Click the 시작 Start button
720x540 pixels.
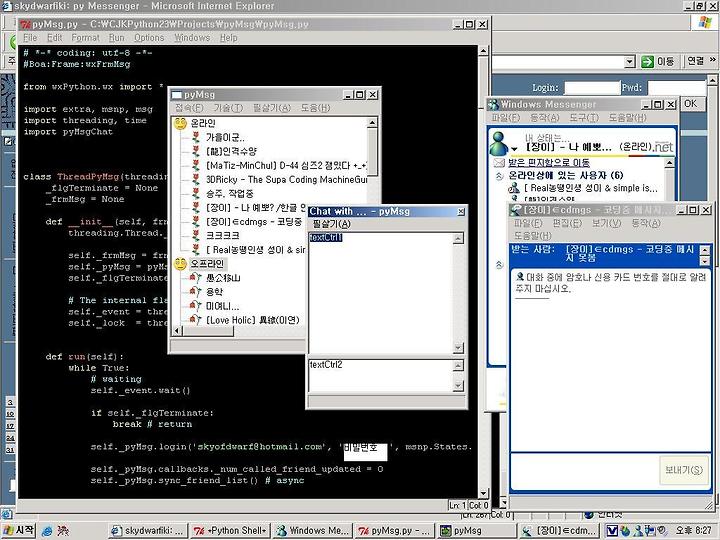[x=19, y=530]
